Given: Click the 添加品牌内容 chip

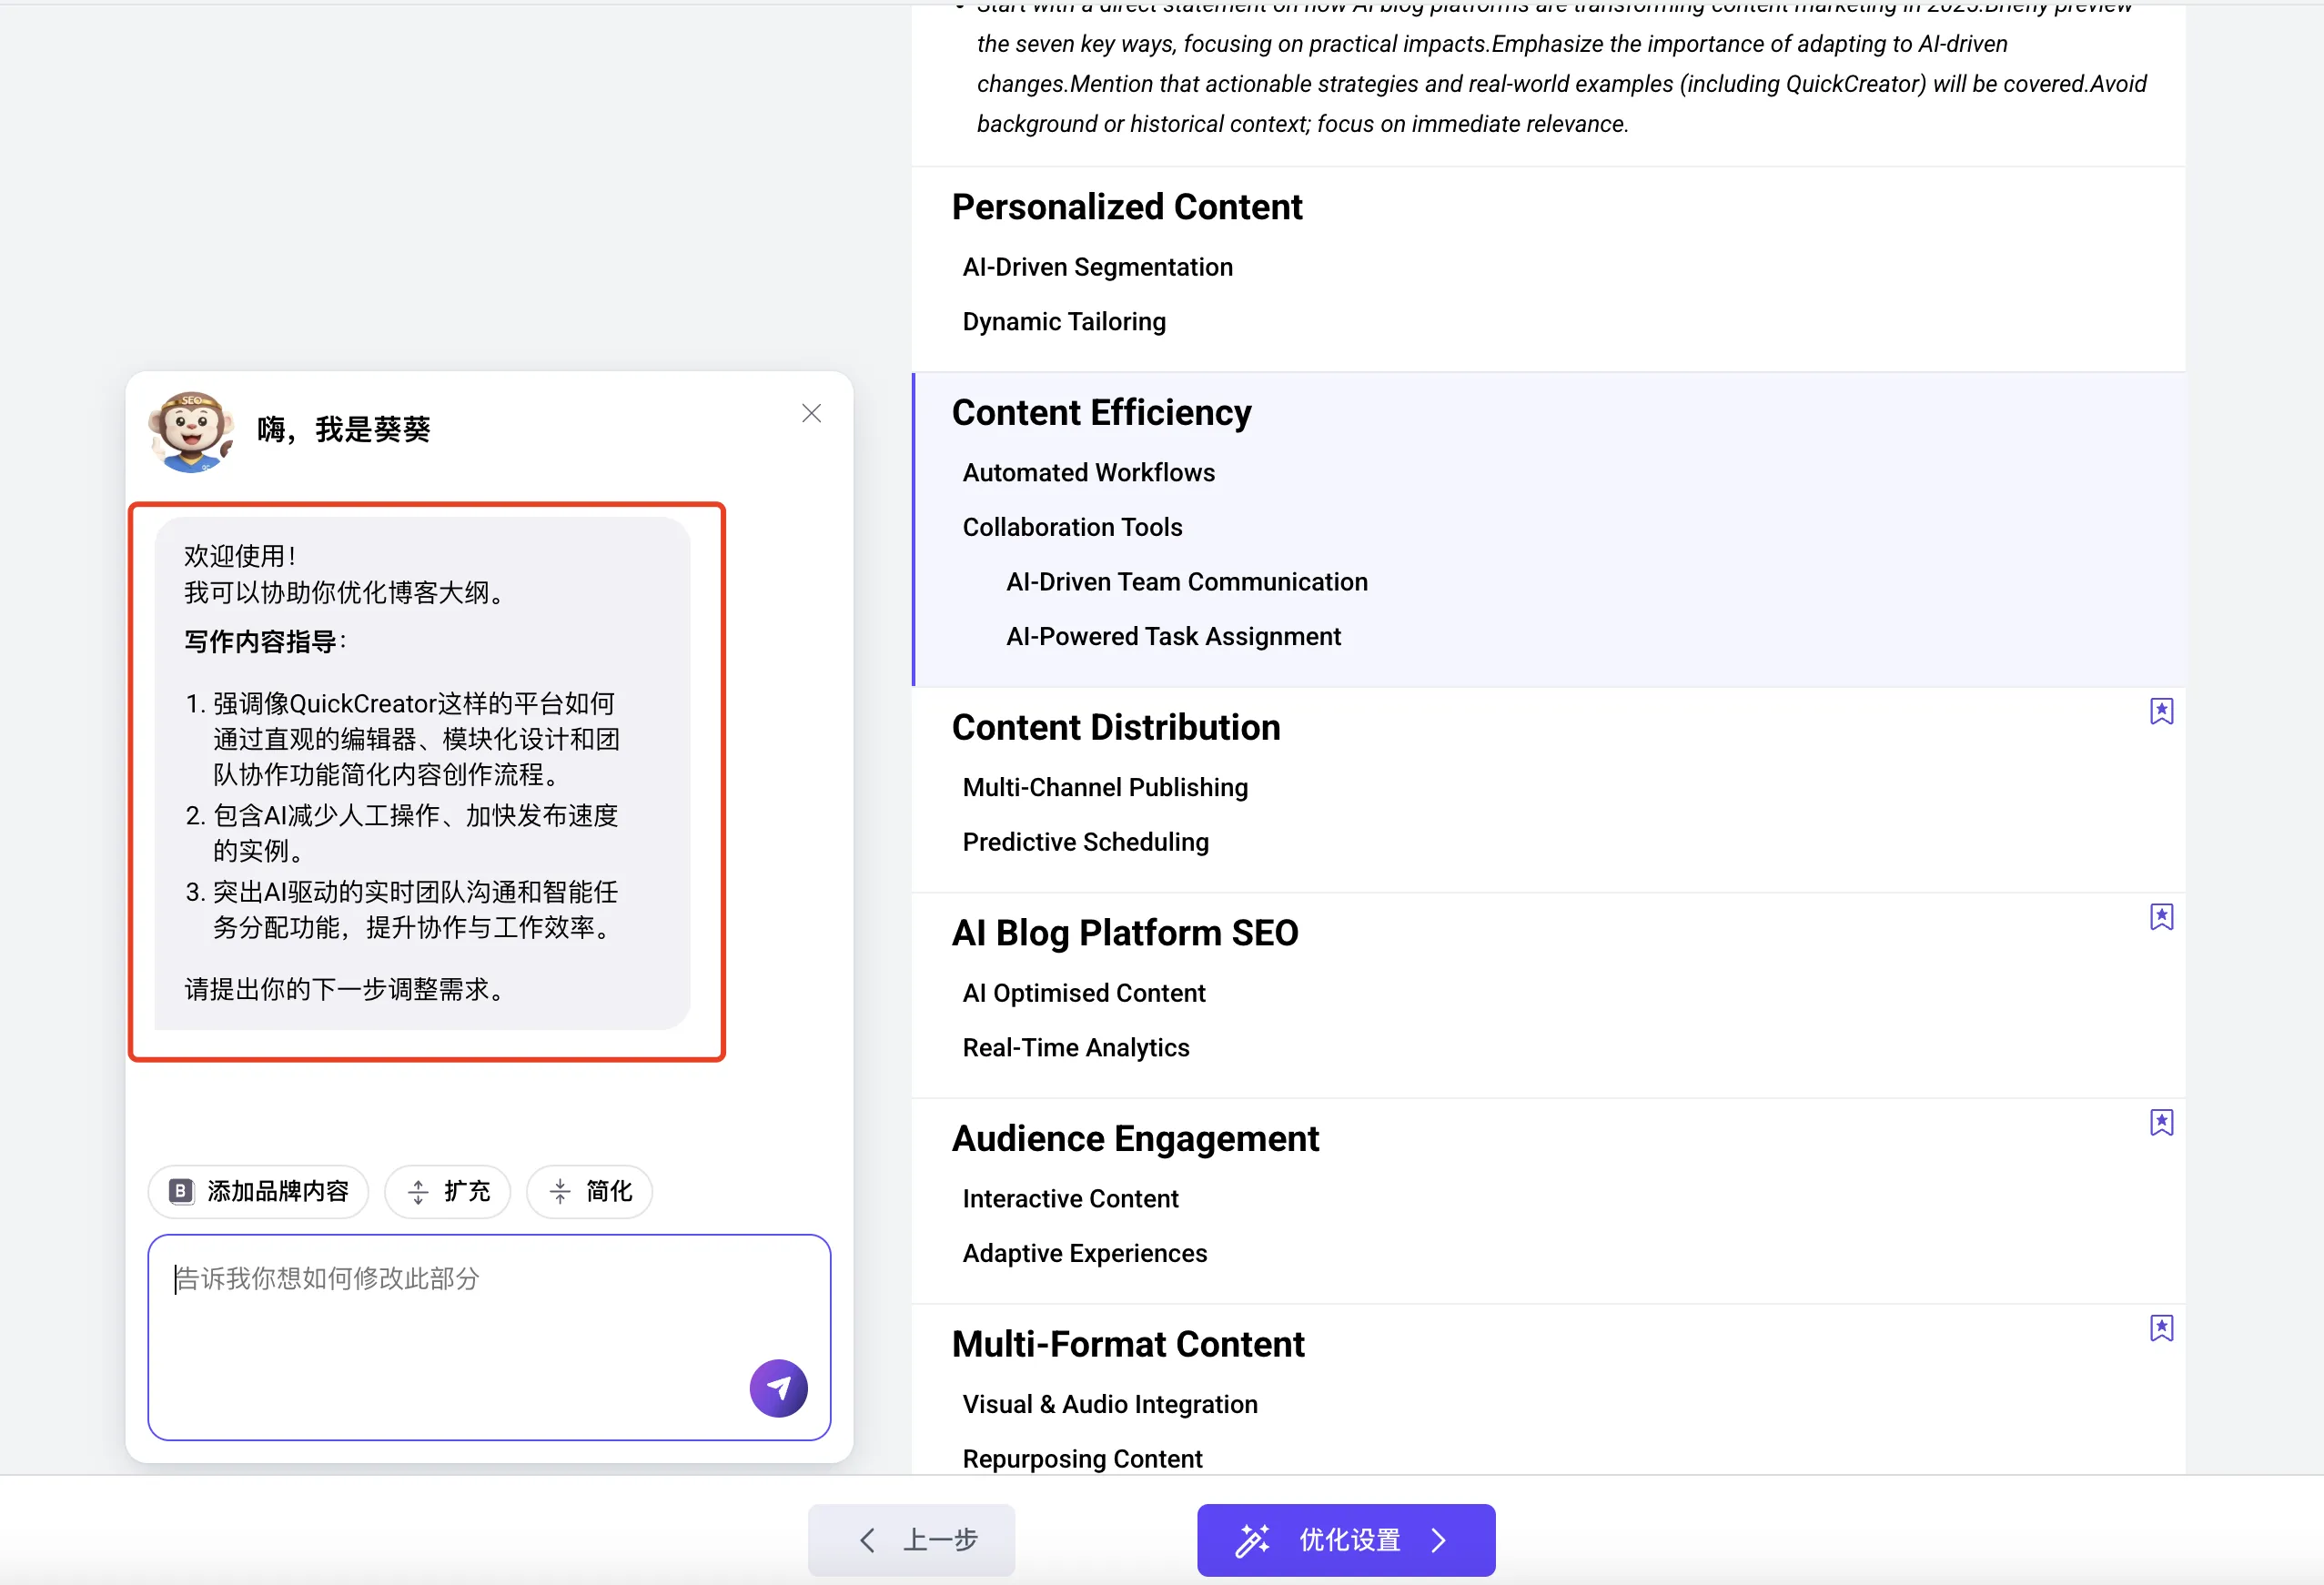Looking at the screenshot, I should pyautogui.click(x=258, y=1191).
